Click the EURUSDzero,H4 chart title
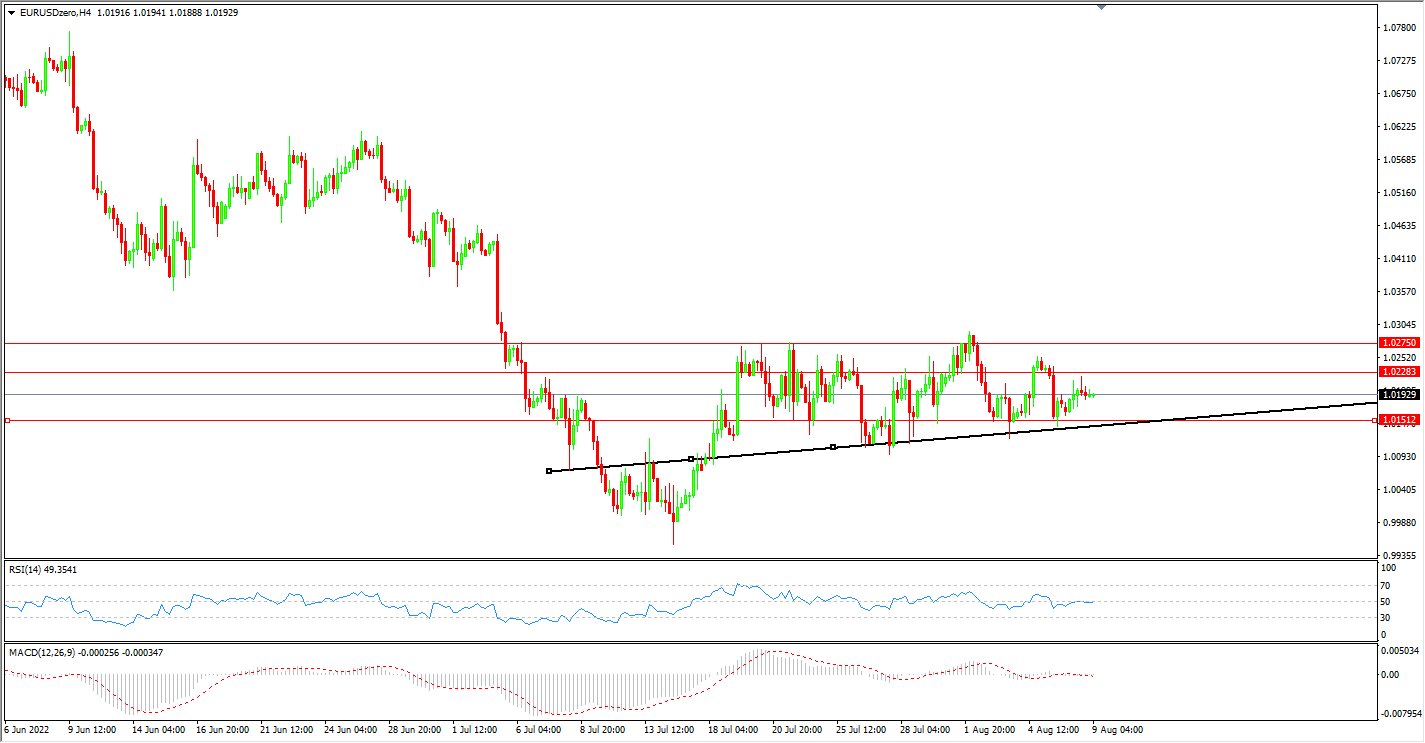This screenshot has width=1425, height=743. [55, 12]
